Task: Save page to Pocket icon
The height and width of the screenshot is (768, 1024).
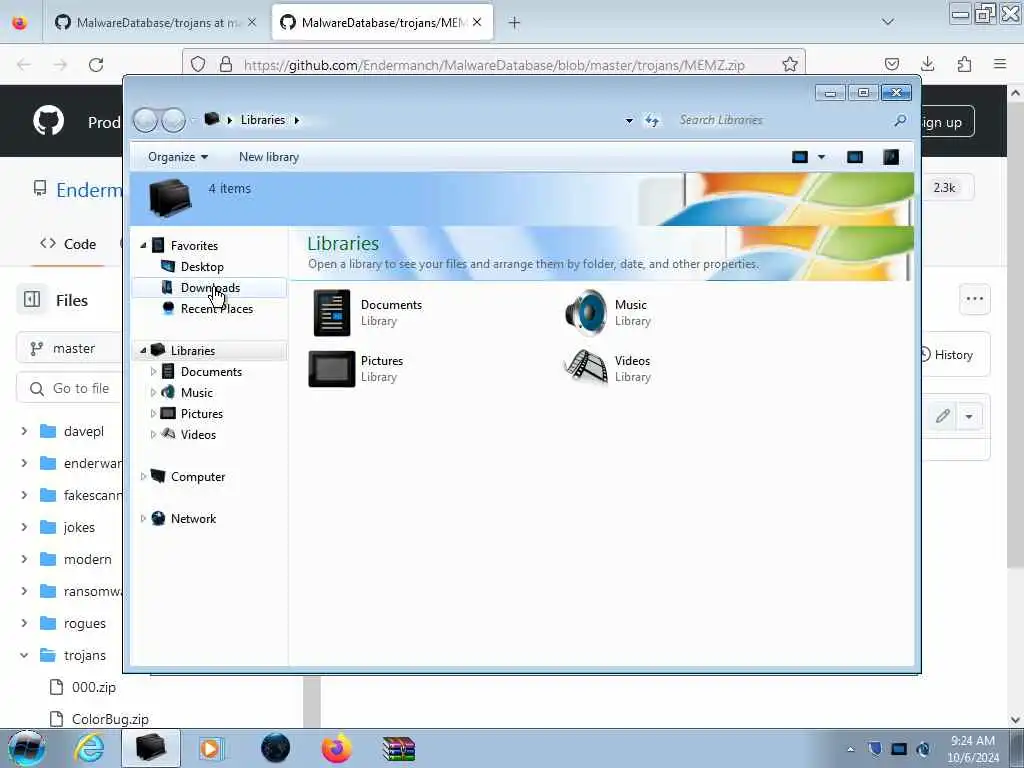Action: pos(891,64)
